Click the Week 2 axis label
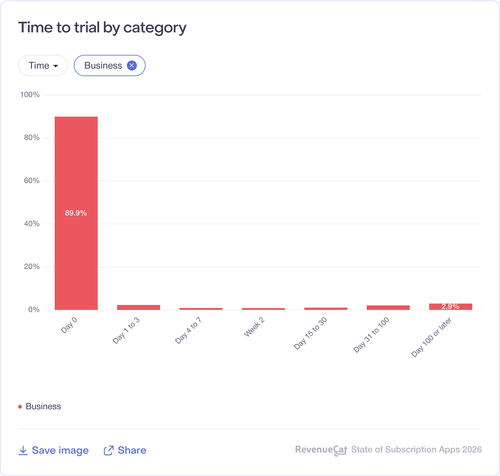This screenshot has width=500, height=476. pyautogui.click(x=254, y=327)
